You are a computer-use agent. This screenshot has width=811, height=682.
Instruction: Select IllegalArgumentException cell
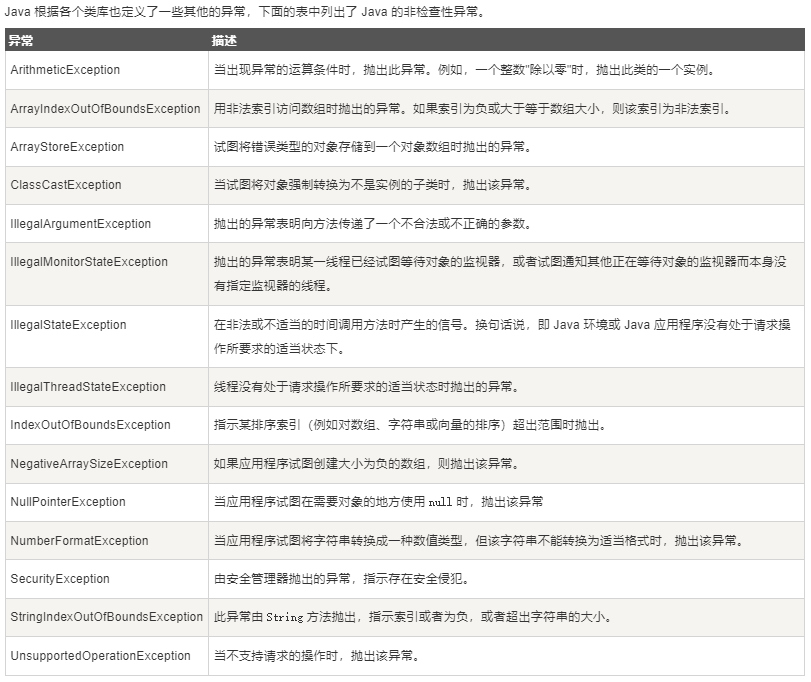(x=107, y=224)
